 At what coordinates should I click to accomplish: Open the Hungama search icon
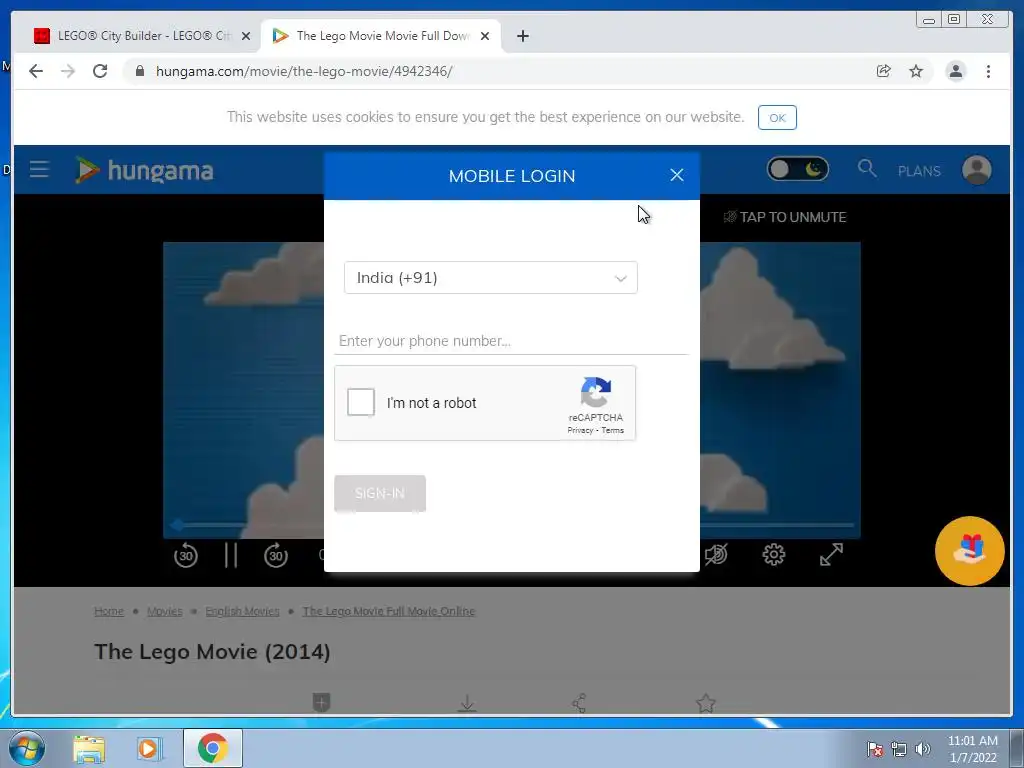point(867,168)
